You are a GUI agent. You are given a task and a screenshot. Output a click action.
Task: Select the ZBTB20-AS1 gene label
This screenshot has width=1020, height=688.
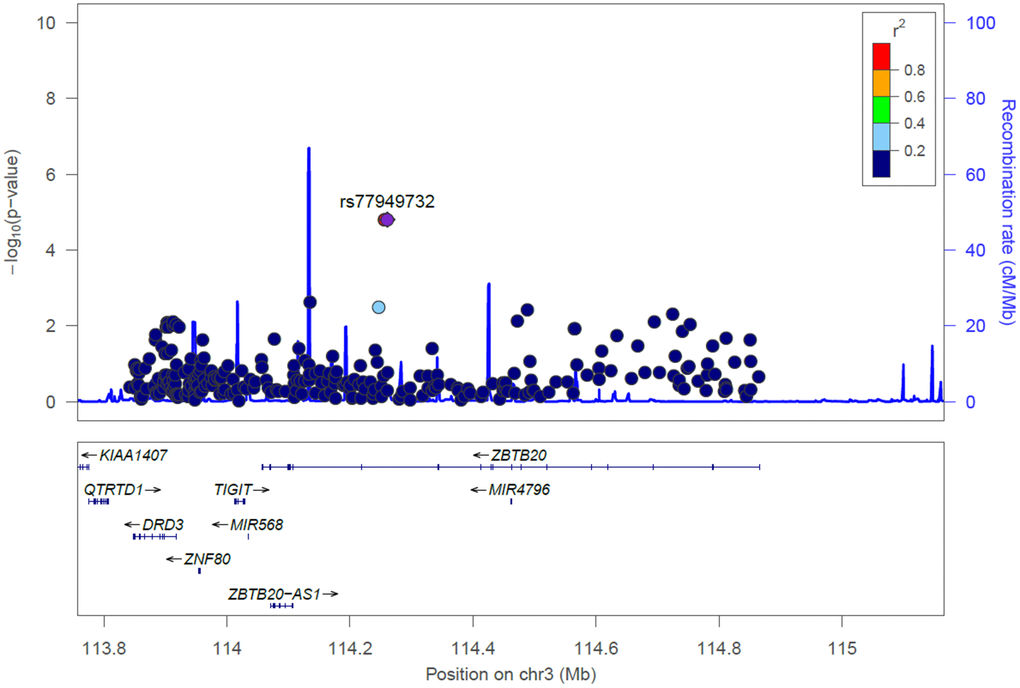pyautogui.click(x=274, y=593)
